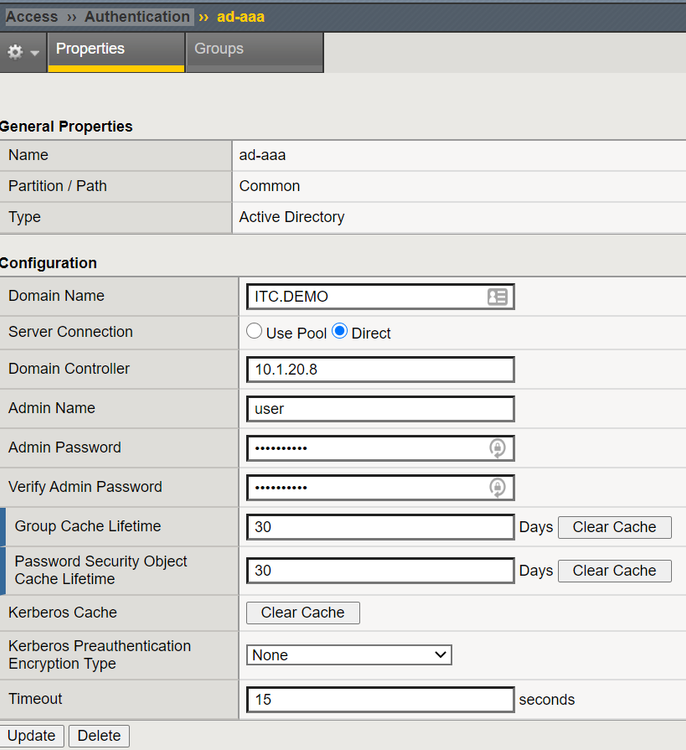Viewport: 686px width, 750px height.
Task: Open the Properties tab
Action: pos(90,49)
